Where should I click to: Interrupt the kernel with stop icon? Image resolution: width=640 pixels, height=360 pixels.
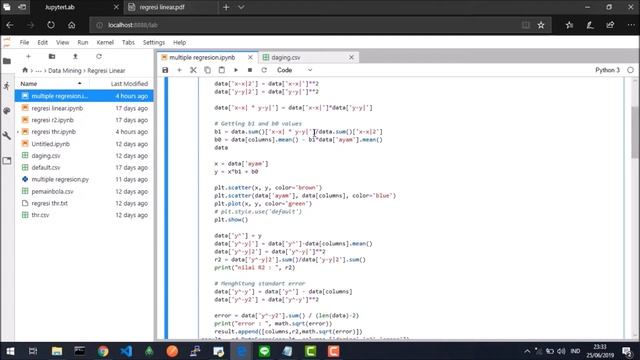click(x=250, y=70)
